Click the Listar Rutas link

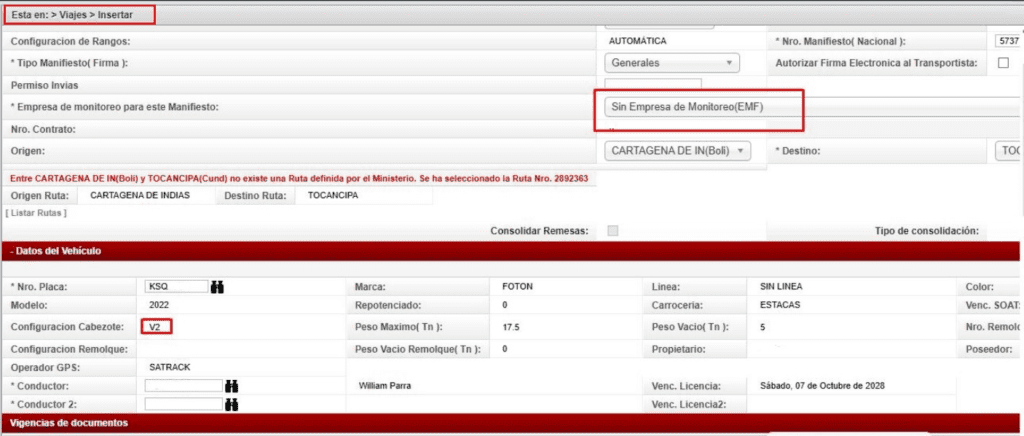pyautogui.click(x=37, y=213)
